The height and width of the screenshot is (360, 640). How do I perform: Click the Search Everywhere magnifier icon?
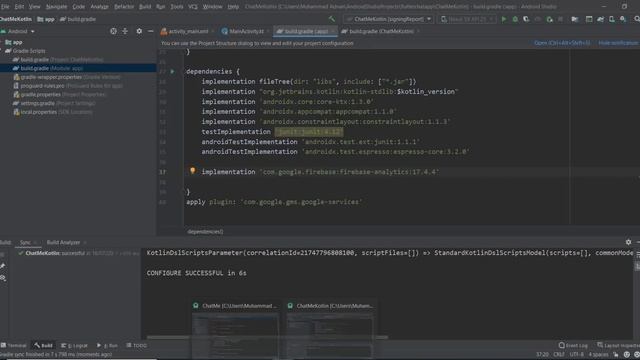[x=636, y=19]
